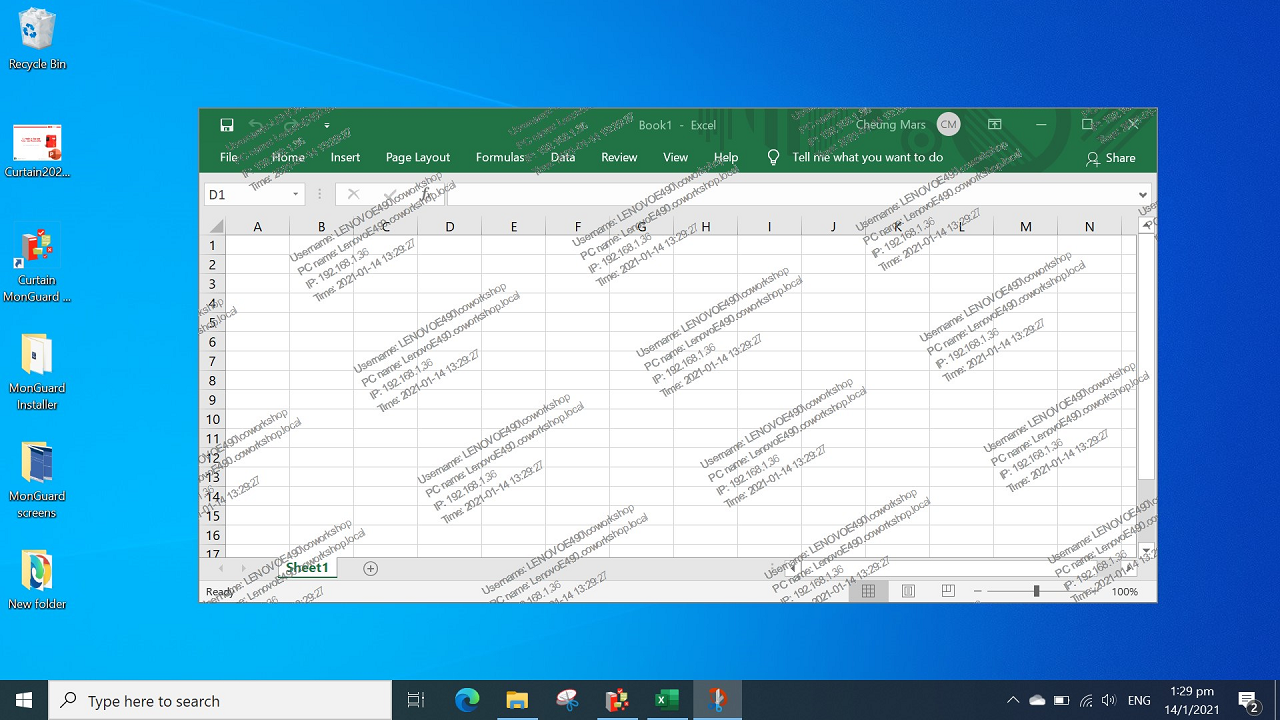Click the select all cells corner triangle
Viewport: 1280px width, 720px height.
click(216, 226)
